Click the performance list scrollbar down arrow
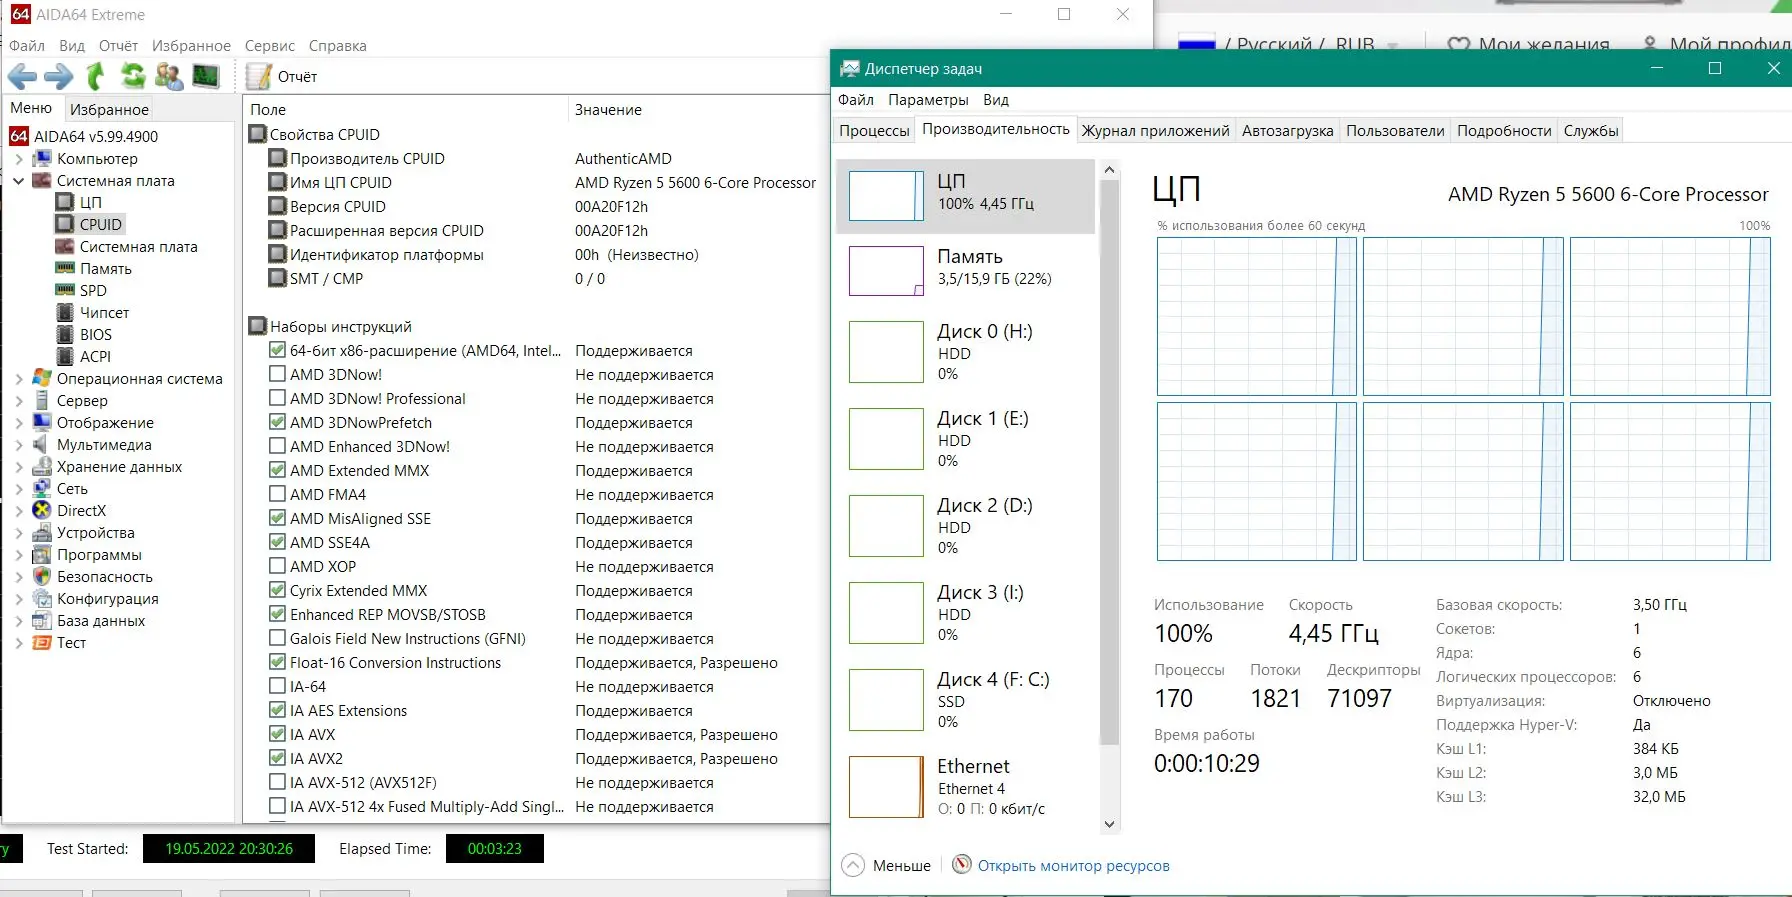This screenshot has height=897, width=1792. point(1109,824)
